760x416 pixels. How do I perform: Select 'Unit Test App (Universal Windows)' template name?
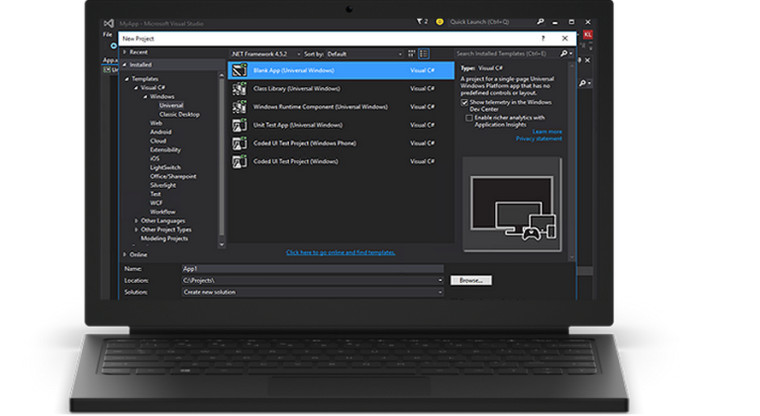298,125
